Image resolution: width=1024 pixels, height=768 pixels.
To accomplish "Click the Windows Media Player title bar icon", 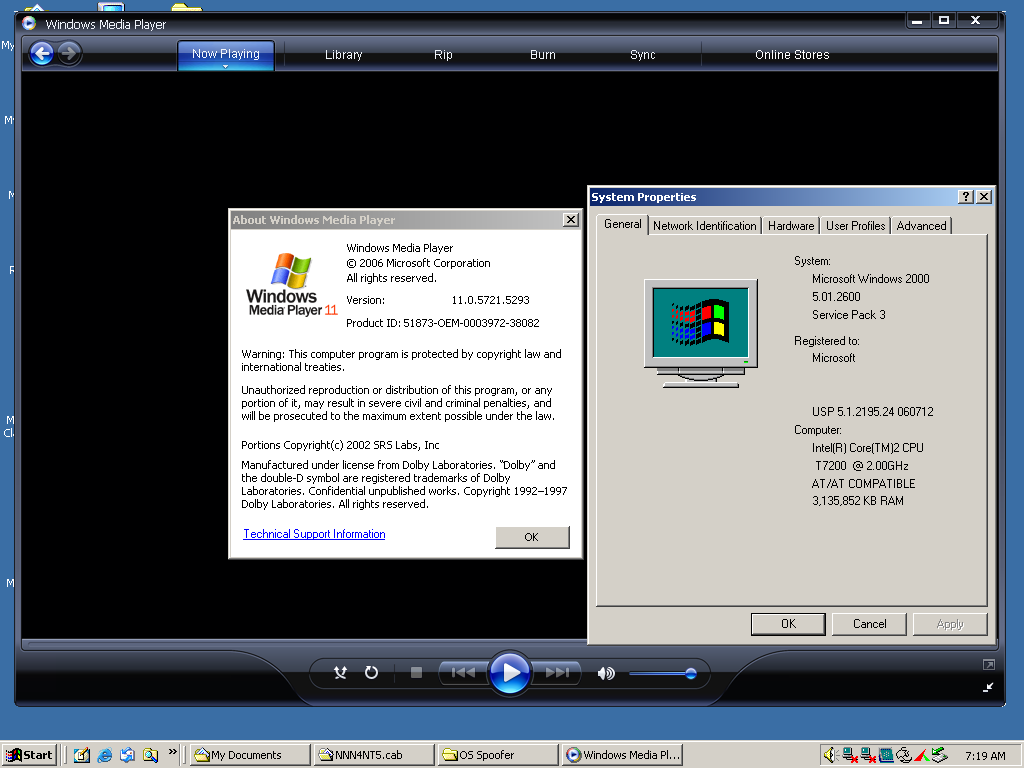I will (29, 24).
